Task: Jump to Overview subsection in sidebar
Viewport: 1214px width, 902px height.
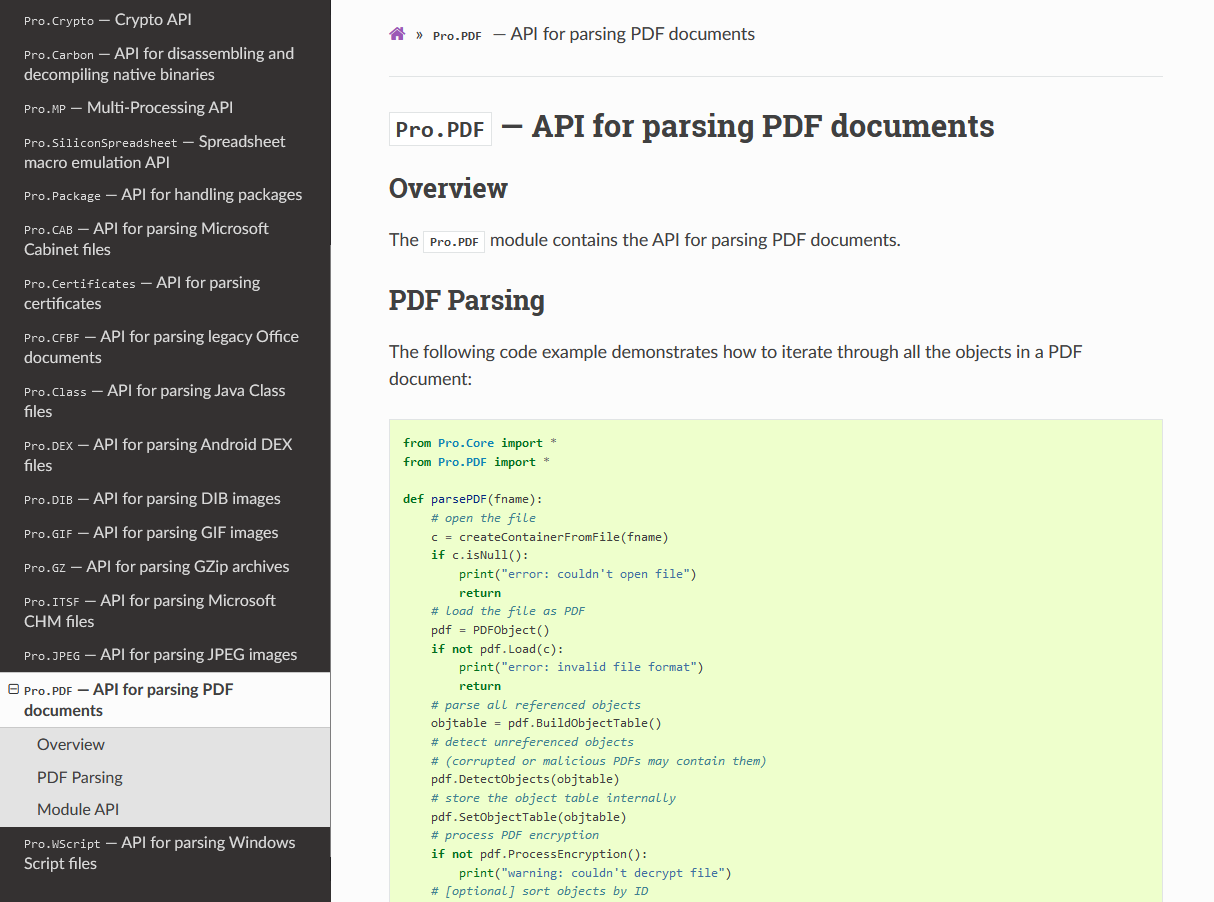Action: [x=165, y=744]
